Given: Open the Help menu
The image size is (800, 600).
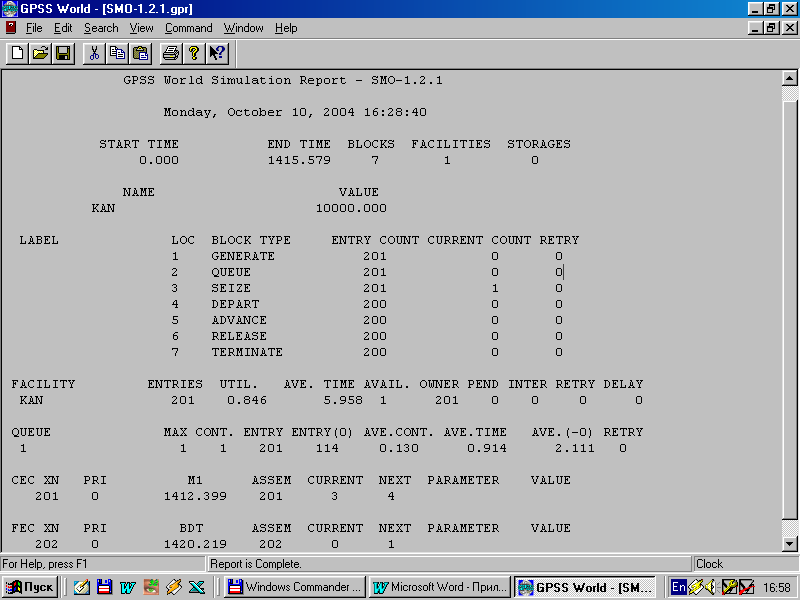Looking at the screenshot, I should coord(286,28).
